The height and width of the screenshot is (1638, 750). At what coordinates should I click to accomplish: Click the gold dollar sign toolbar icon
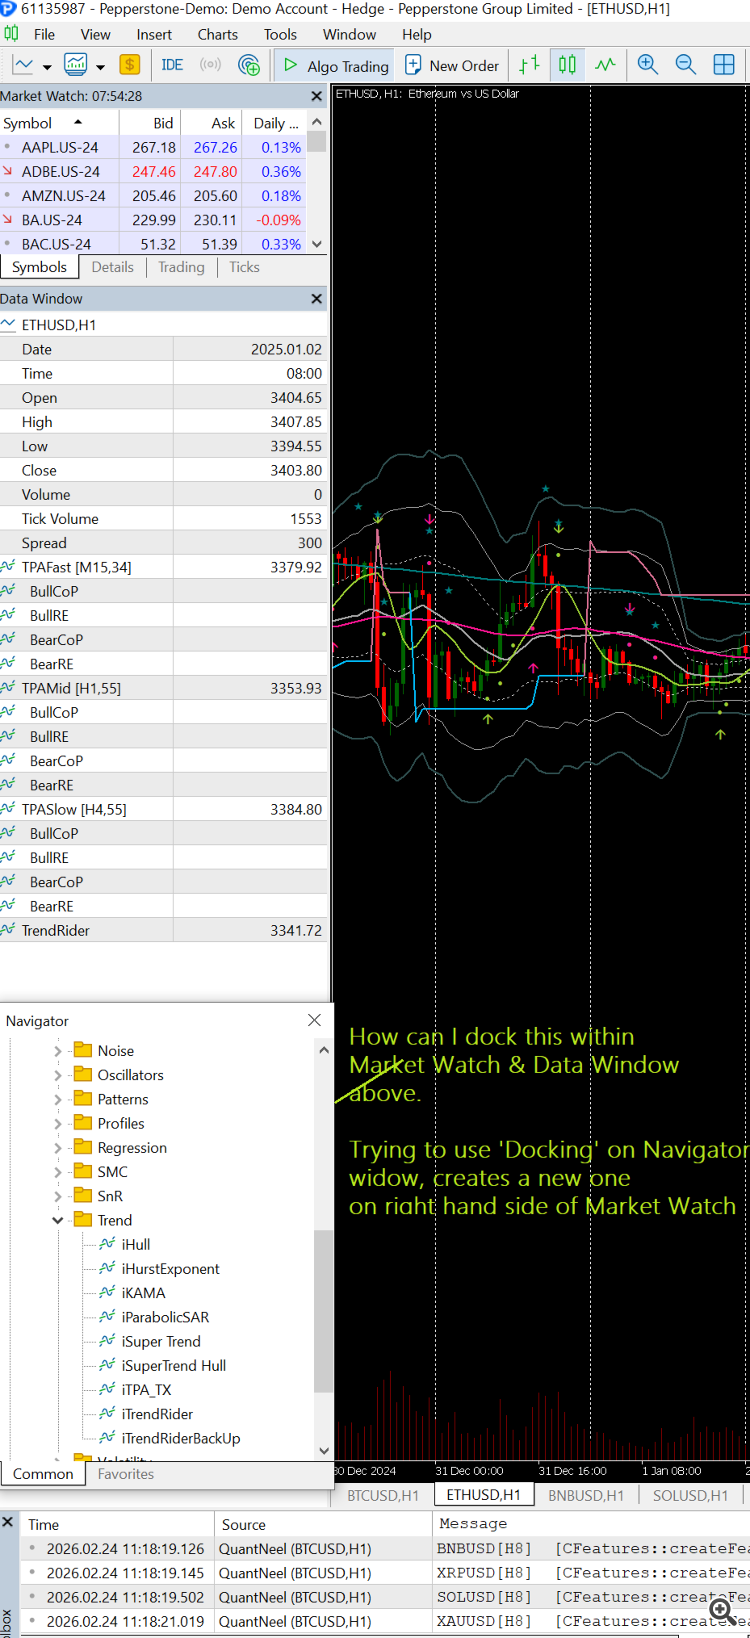pyautogui.click(x=129, y=65)
